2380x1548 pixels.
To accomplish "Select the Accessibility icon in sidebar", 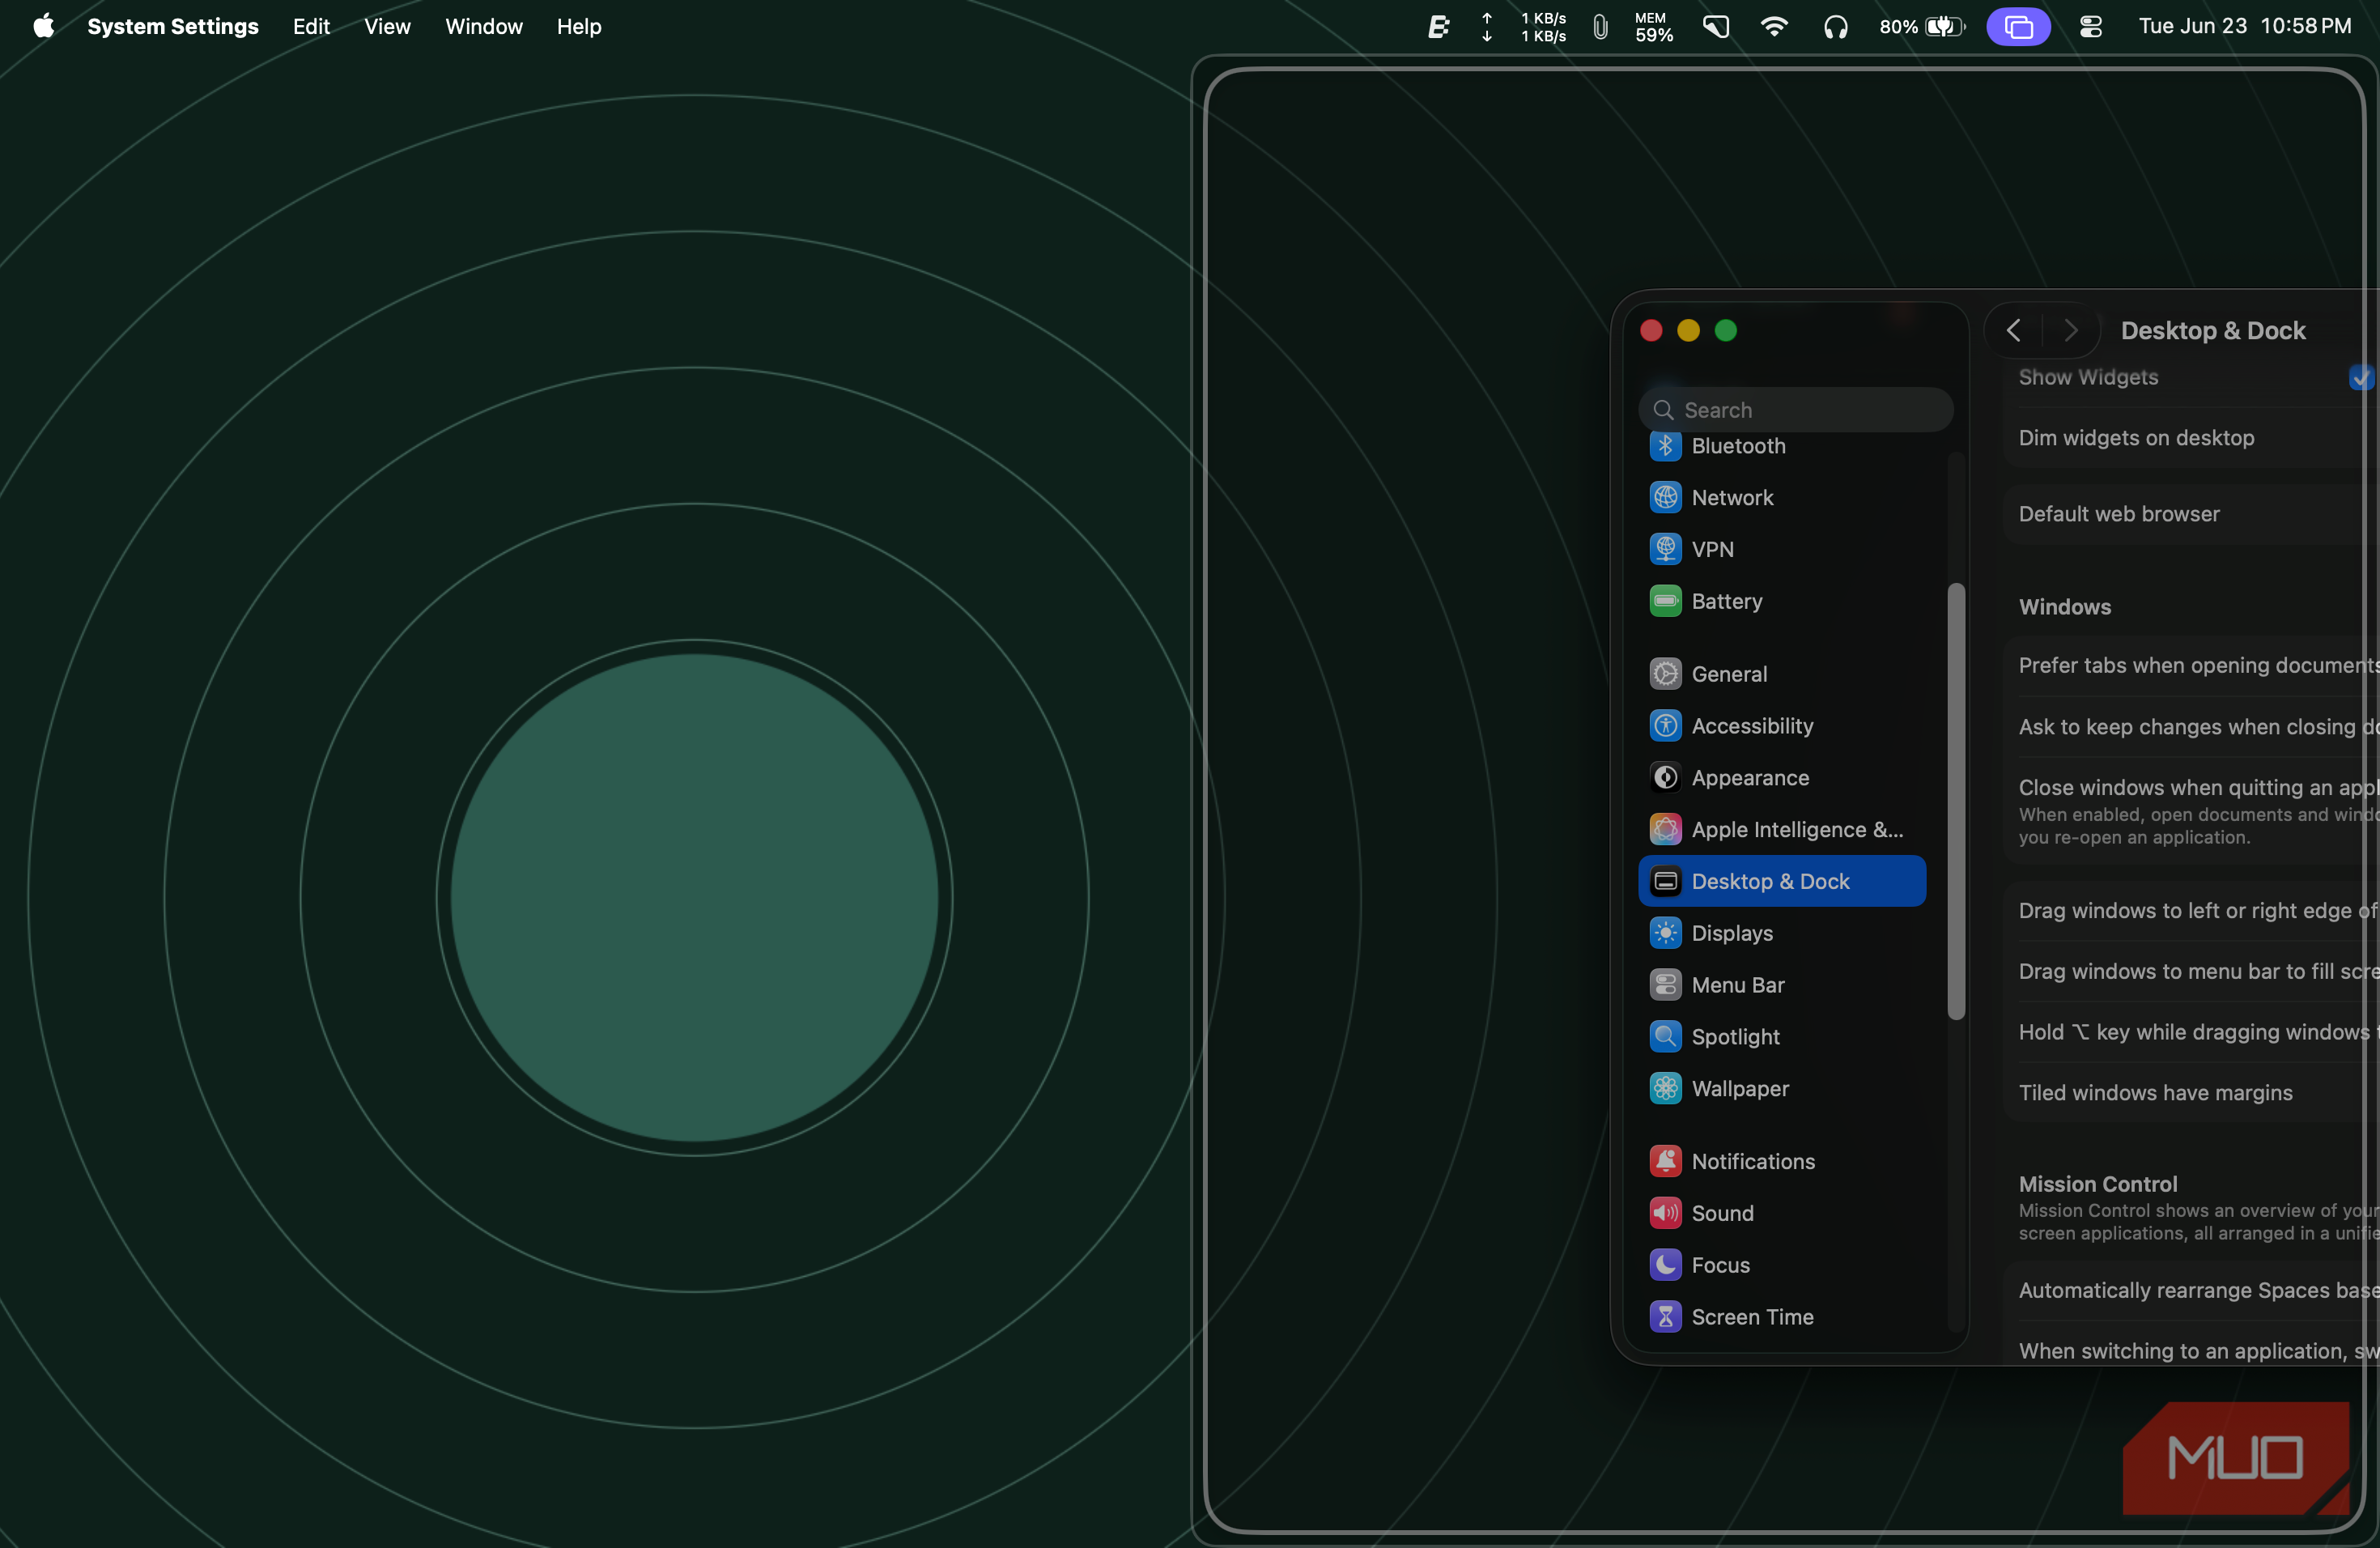I will [1665, 726].
